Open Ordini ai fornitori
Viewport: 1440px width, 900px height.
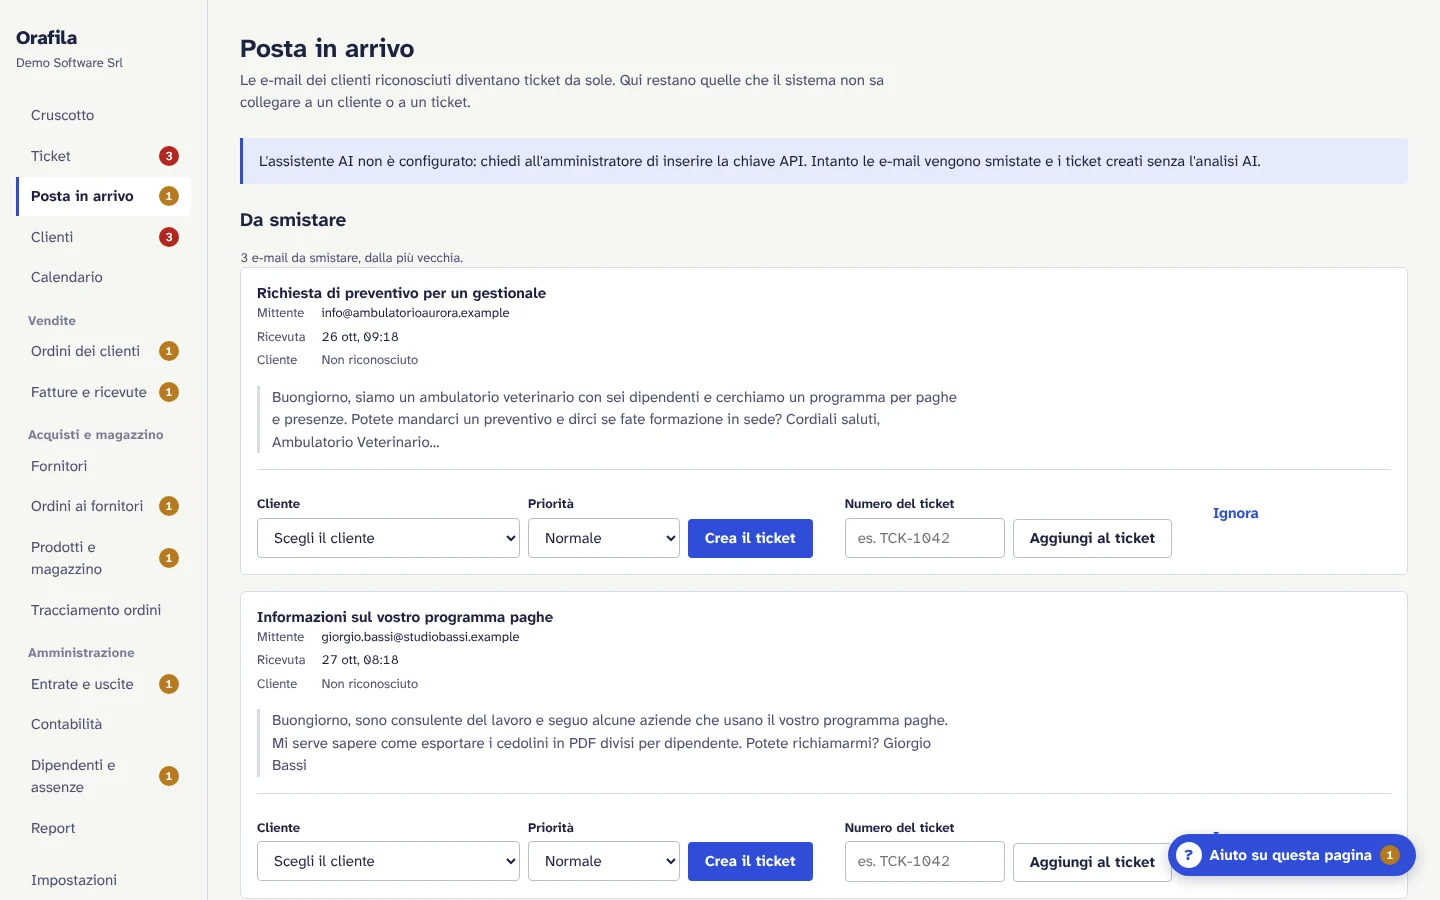103,506
